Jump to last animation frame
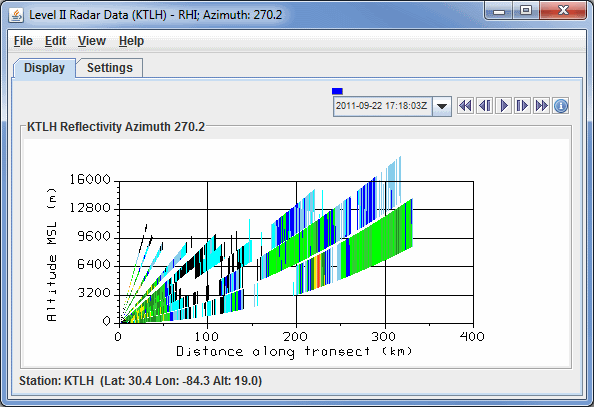The width and height of the screenshot is (594, 407). [x=541, y=105]
